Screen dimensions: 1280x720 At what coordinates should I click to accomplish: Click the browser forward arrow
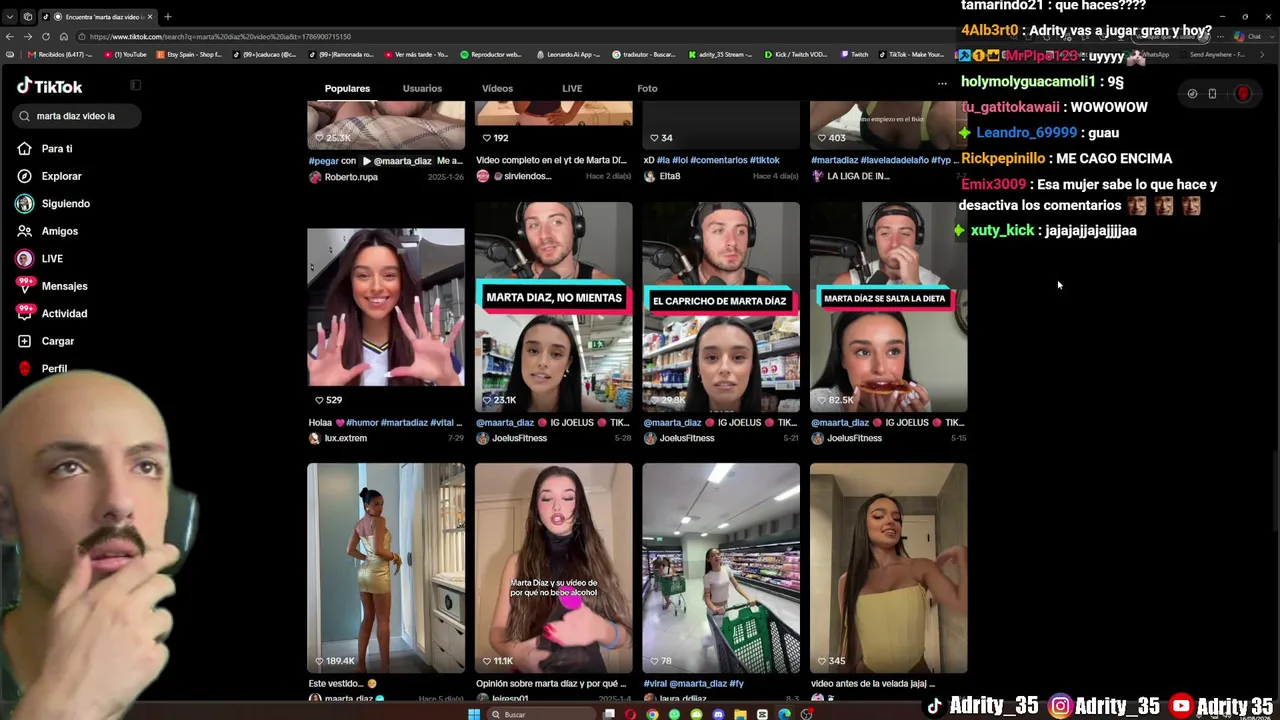28,37
